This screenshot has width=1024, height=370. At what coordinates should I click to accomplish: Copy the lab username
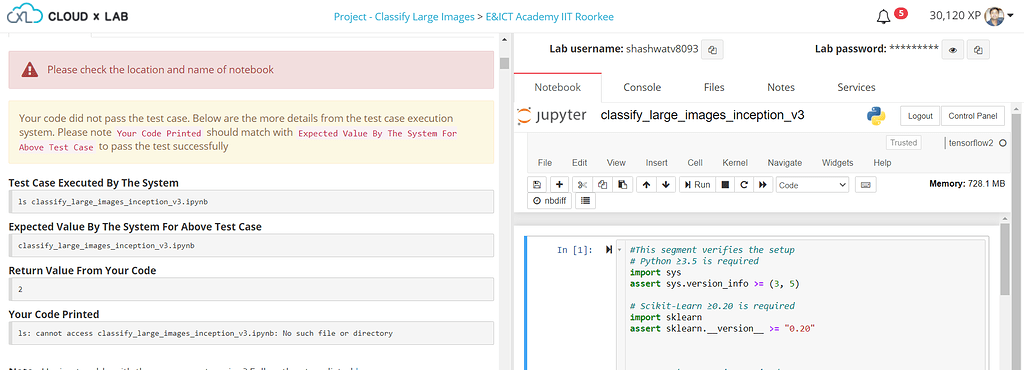pos(712,50)
